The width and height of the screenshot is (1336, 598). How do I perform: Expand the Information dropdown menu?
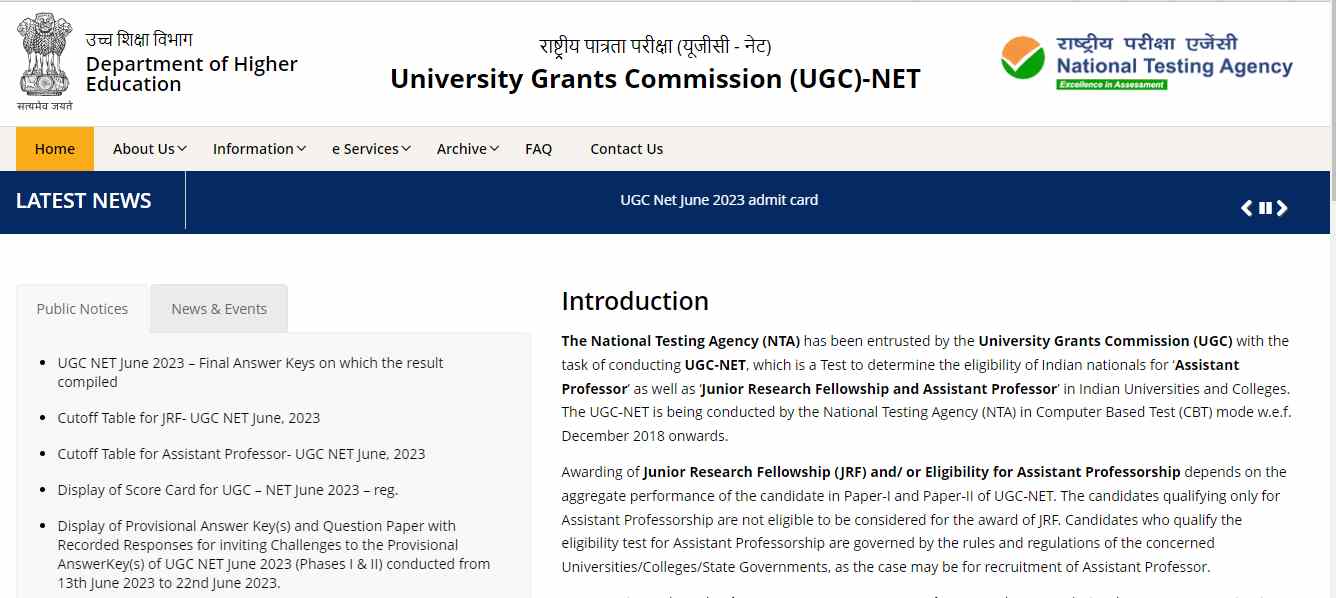tap(259, 149)
